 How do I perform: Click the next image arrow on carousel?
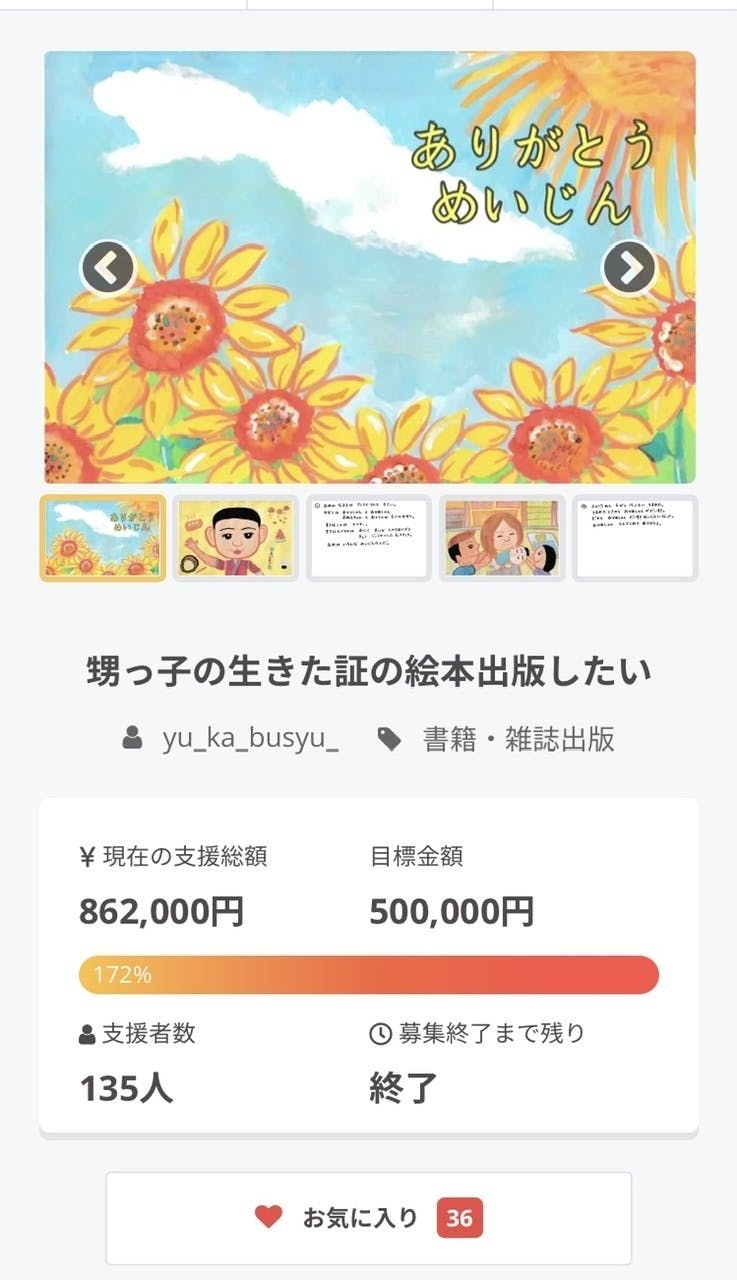pos(629,268)
